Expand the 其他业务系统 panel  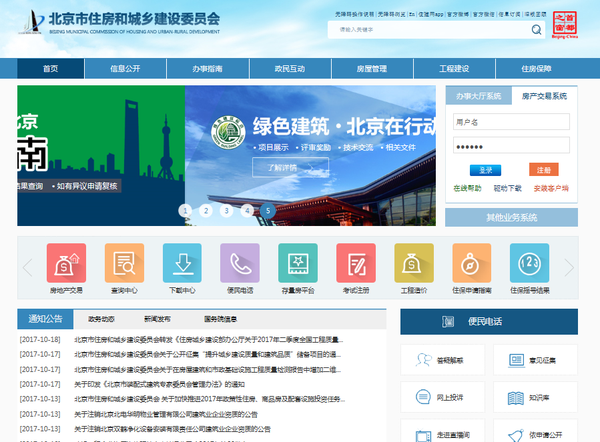coord(512,217)
